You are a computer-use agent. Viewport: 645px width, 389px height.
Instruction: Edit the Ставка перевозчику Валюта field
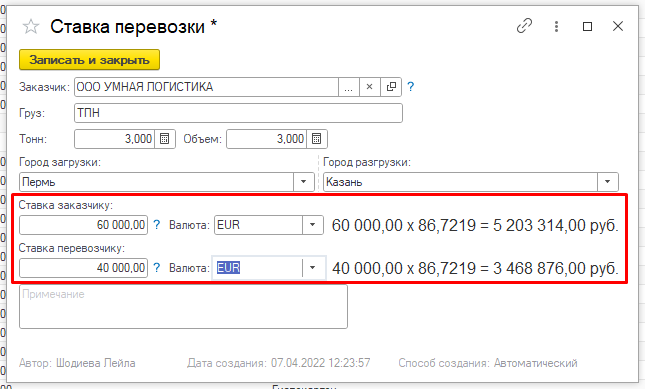(x=258, y=268)
